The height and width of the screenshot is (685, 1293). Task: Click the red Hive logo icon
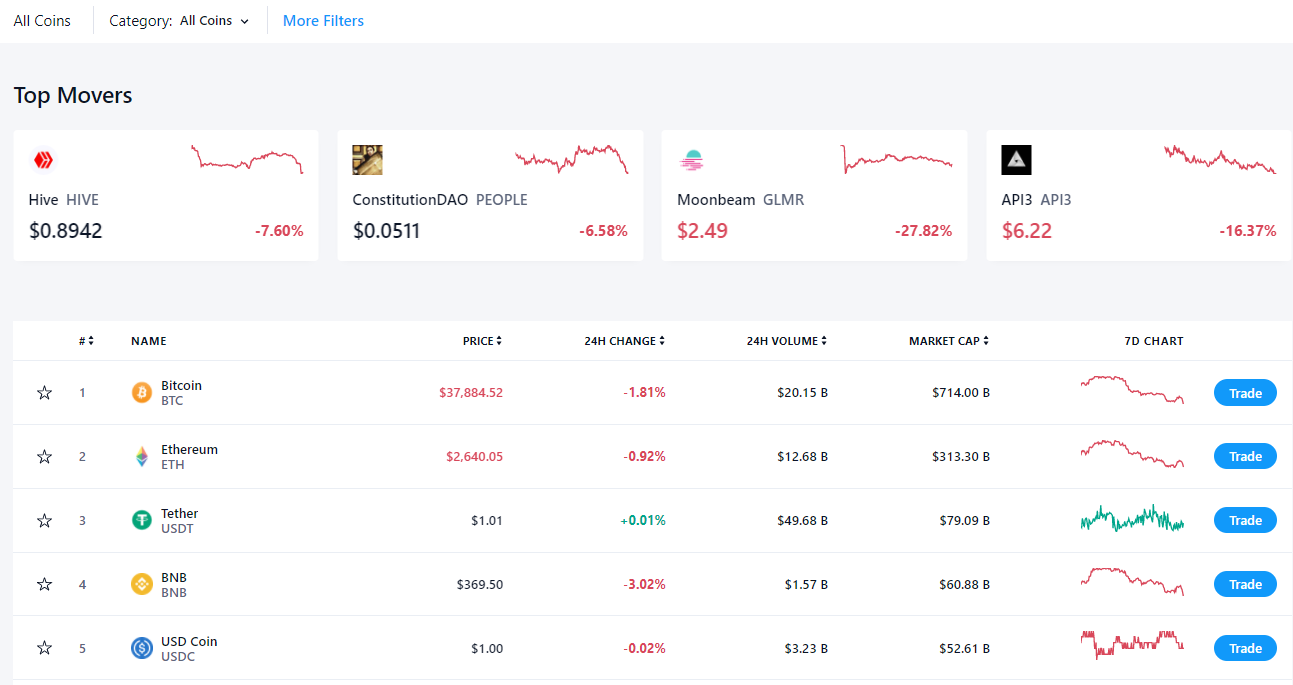(43, 160)
